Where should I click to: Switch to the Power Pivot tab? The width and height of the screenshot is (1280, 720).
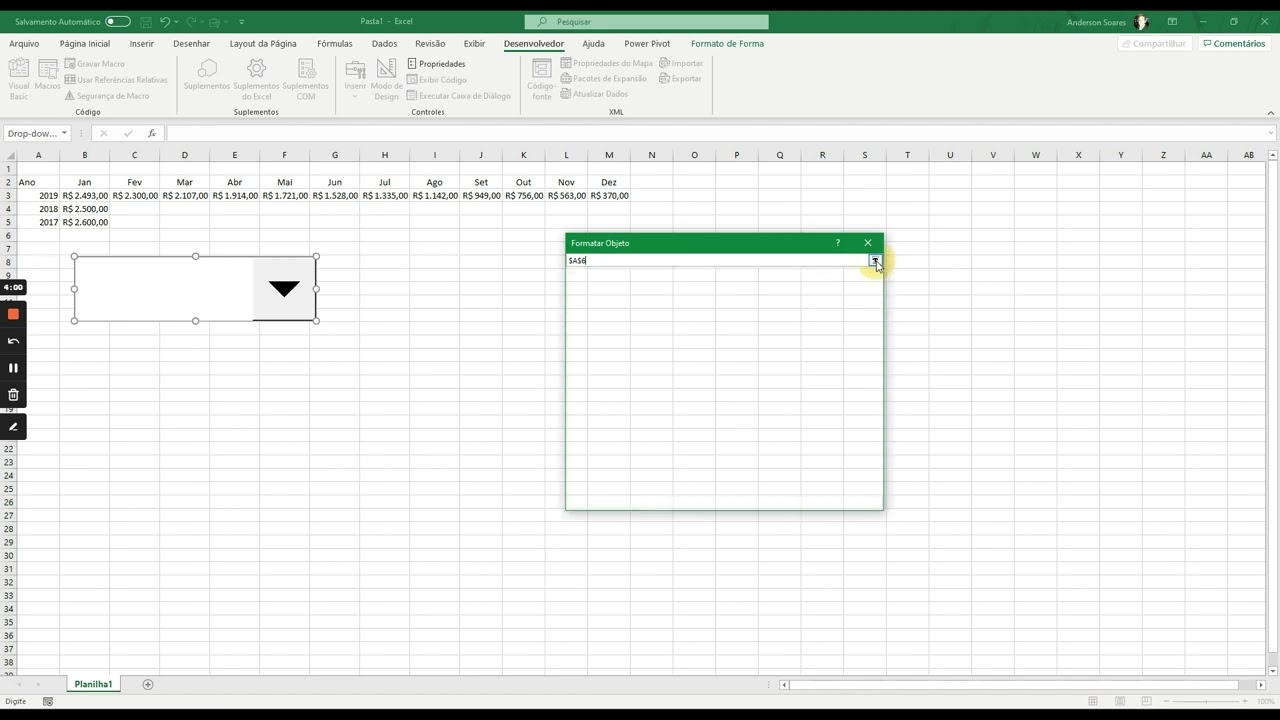click(x=647, y=43)
